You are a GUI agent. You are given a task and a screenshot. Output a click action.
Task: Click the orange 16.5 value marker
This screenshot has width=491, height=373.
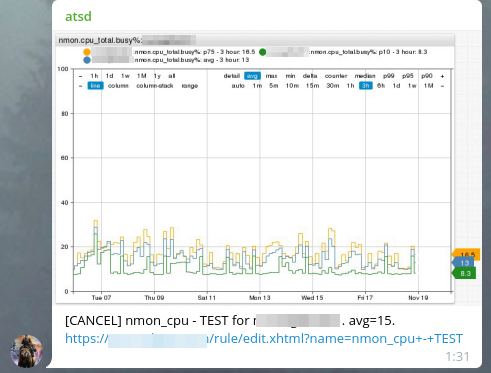(467, 254)
